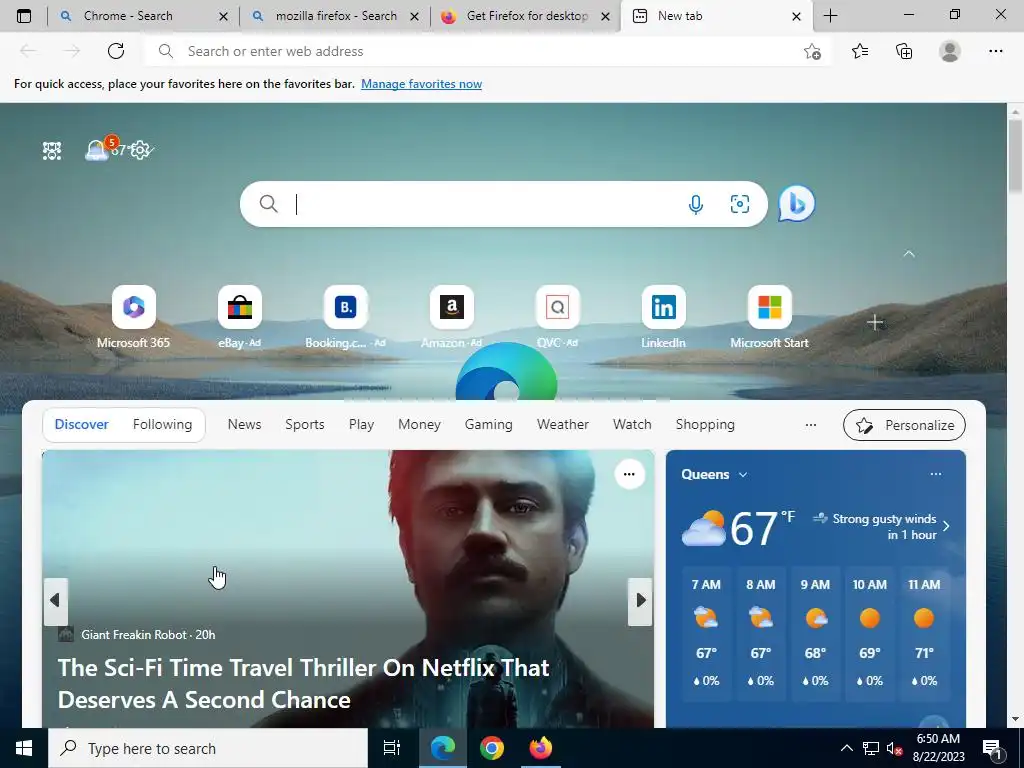This screenshot has width=1024, height=768.
Task: Open Booking.com quick link tile
Action: 345,317
